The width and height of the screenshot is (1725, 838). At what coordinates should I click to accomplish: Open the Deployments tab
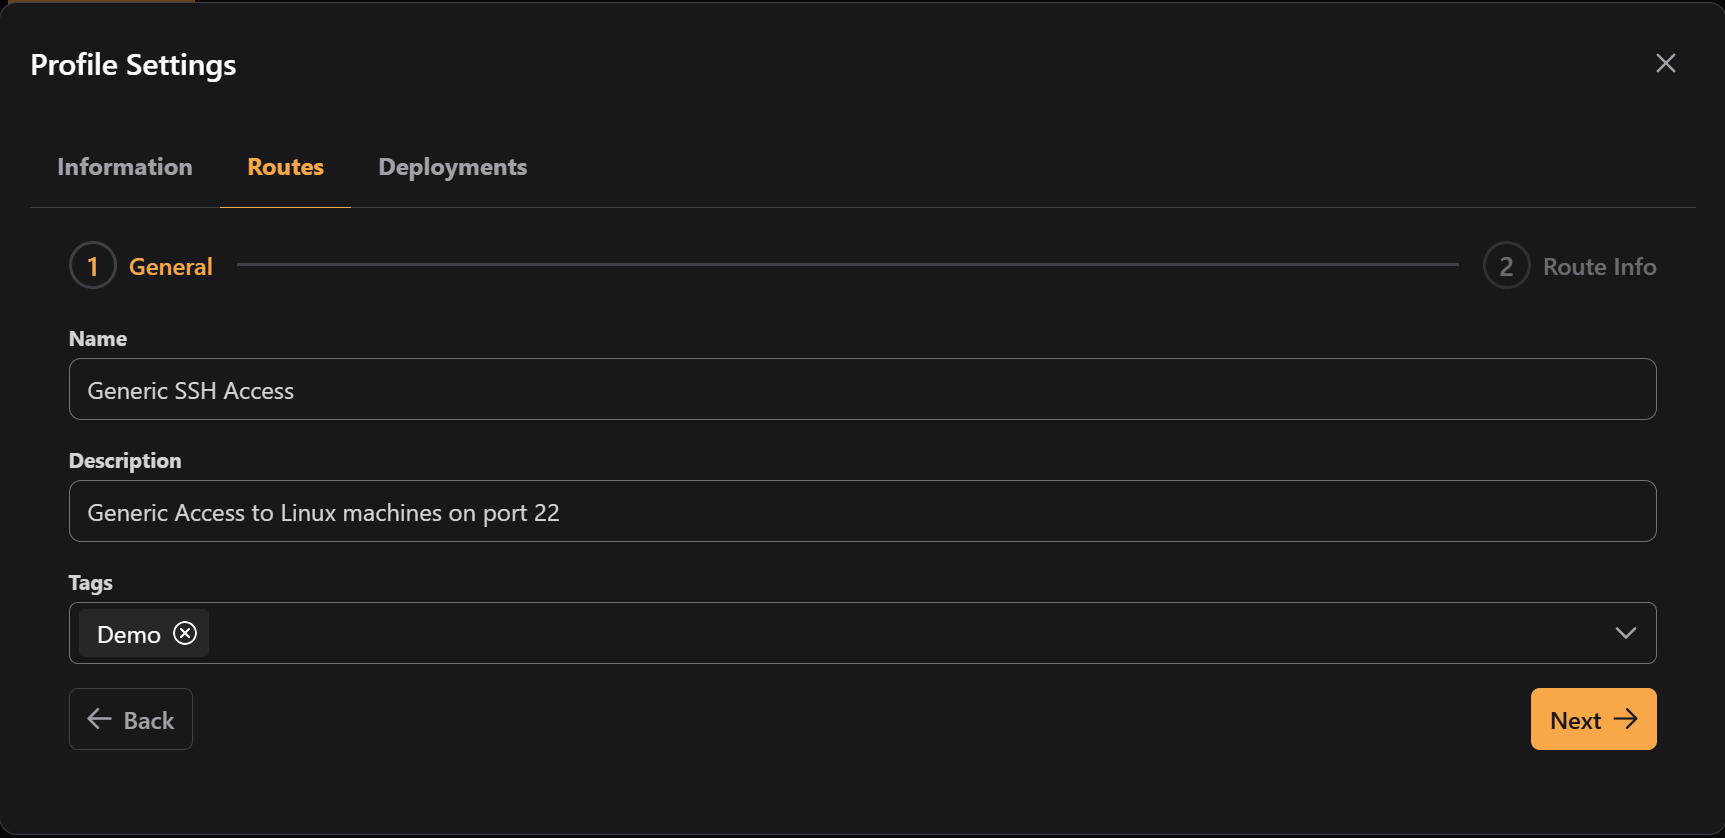click(x=452, y=167)
